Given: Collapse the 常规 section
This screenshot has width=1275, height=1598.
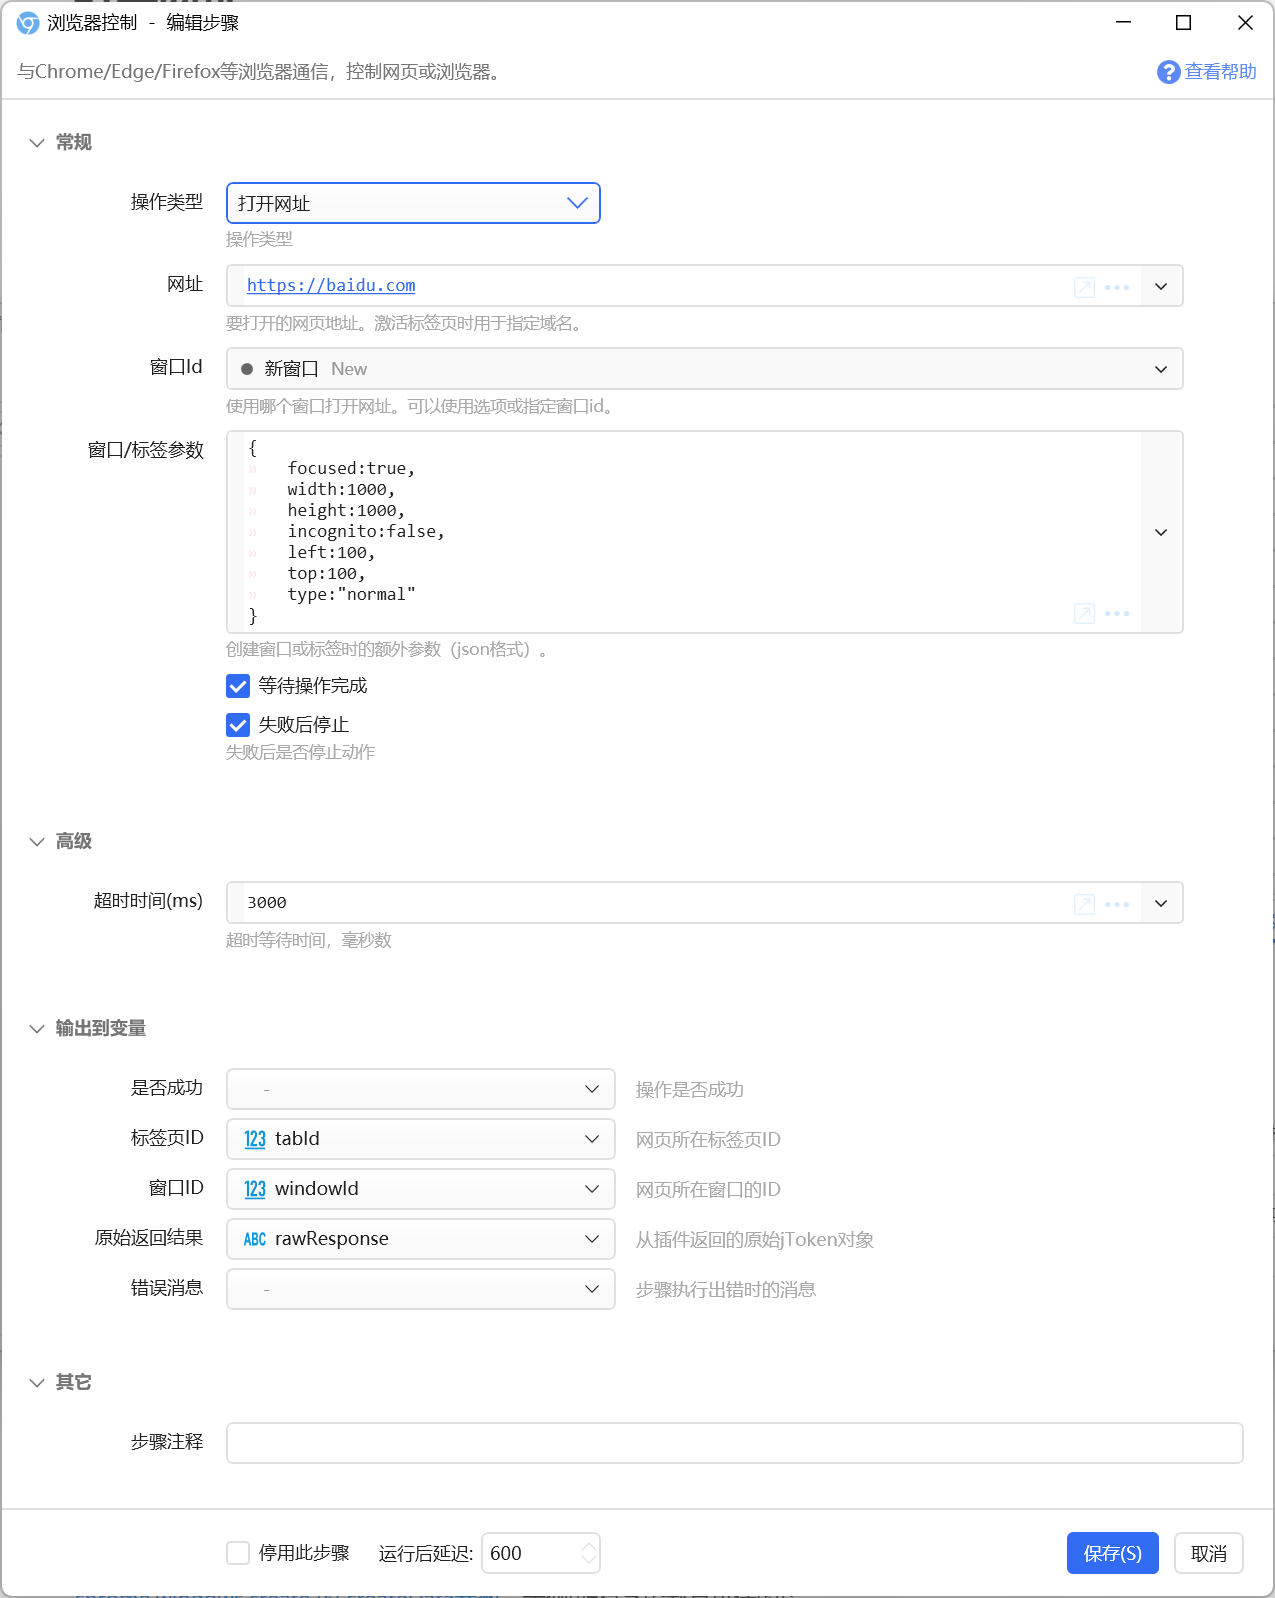Looking at the screenshot, I should pos(37,143).
